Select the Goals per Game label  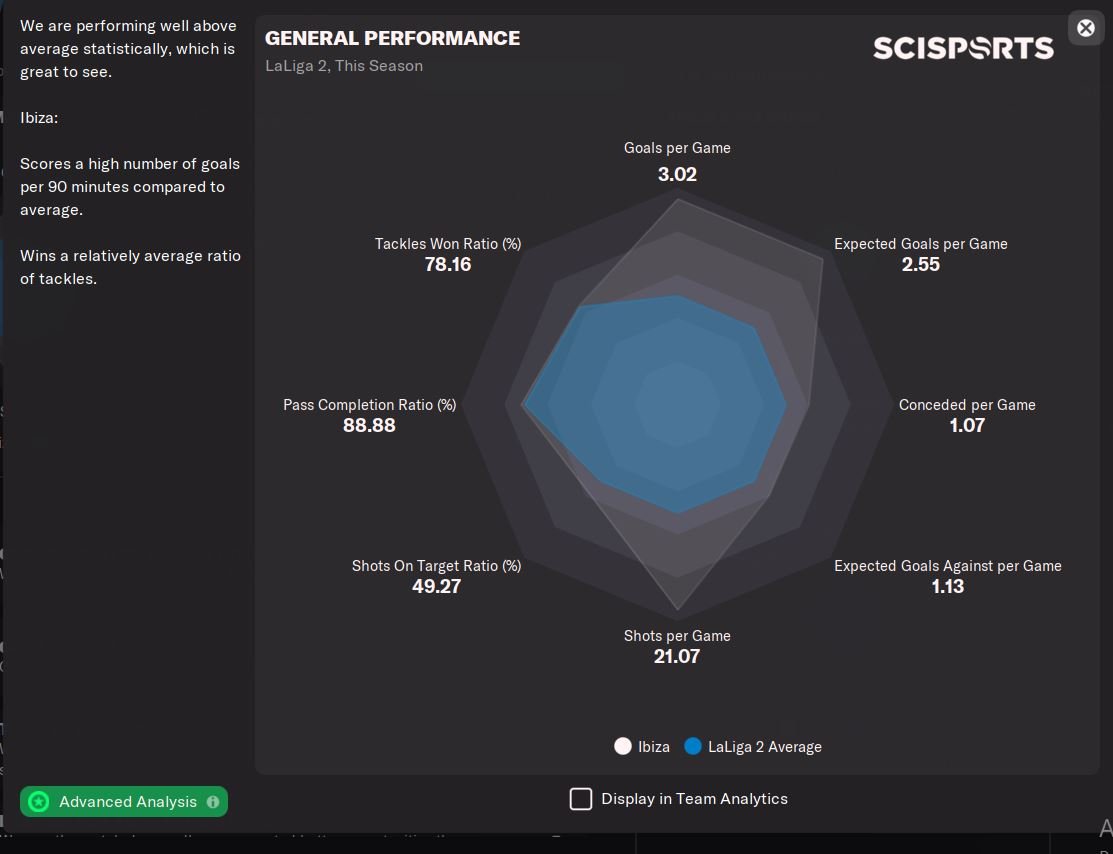click(677, 148)
